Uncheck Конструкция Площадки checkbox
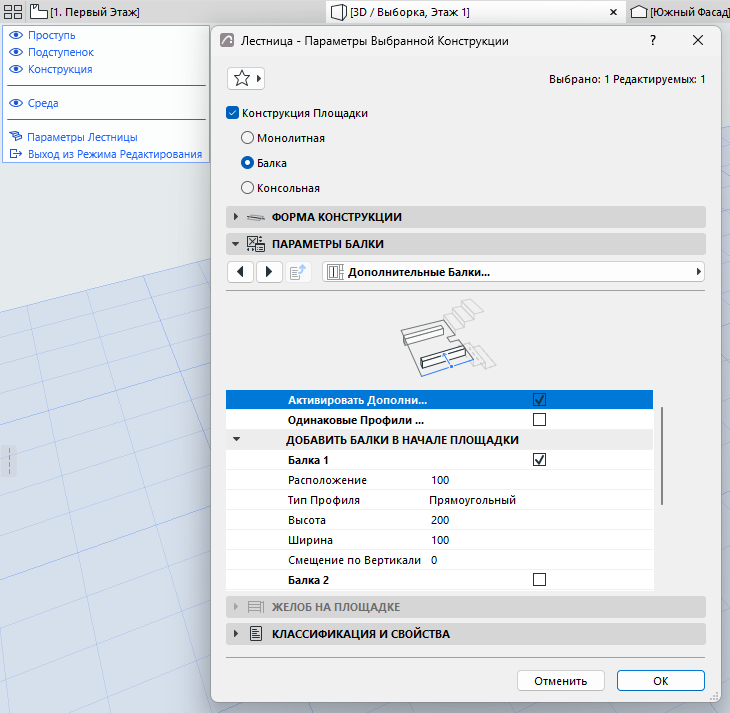Screen dimensions: 730x713 (x=232, y=113)
